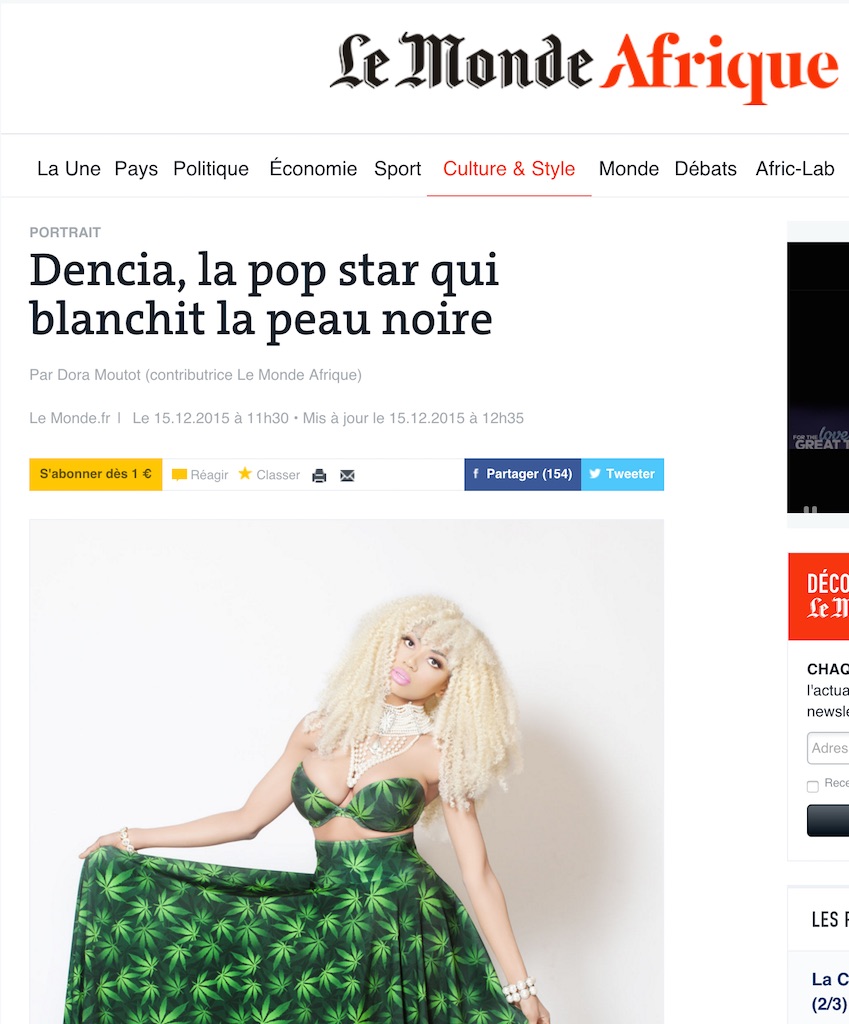Click S'abonner dès 1 € button
Image resolution: width=849 pixels, height=1024 pixels.
pos(95,474)
